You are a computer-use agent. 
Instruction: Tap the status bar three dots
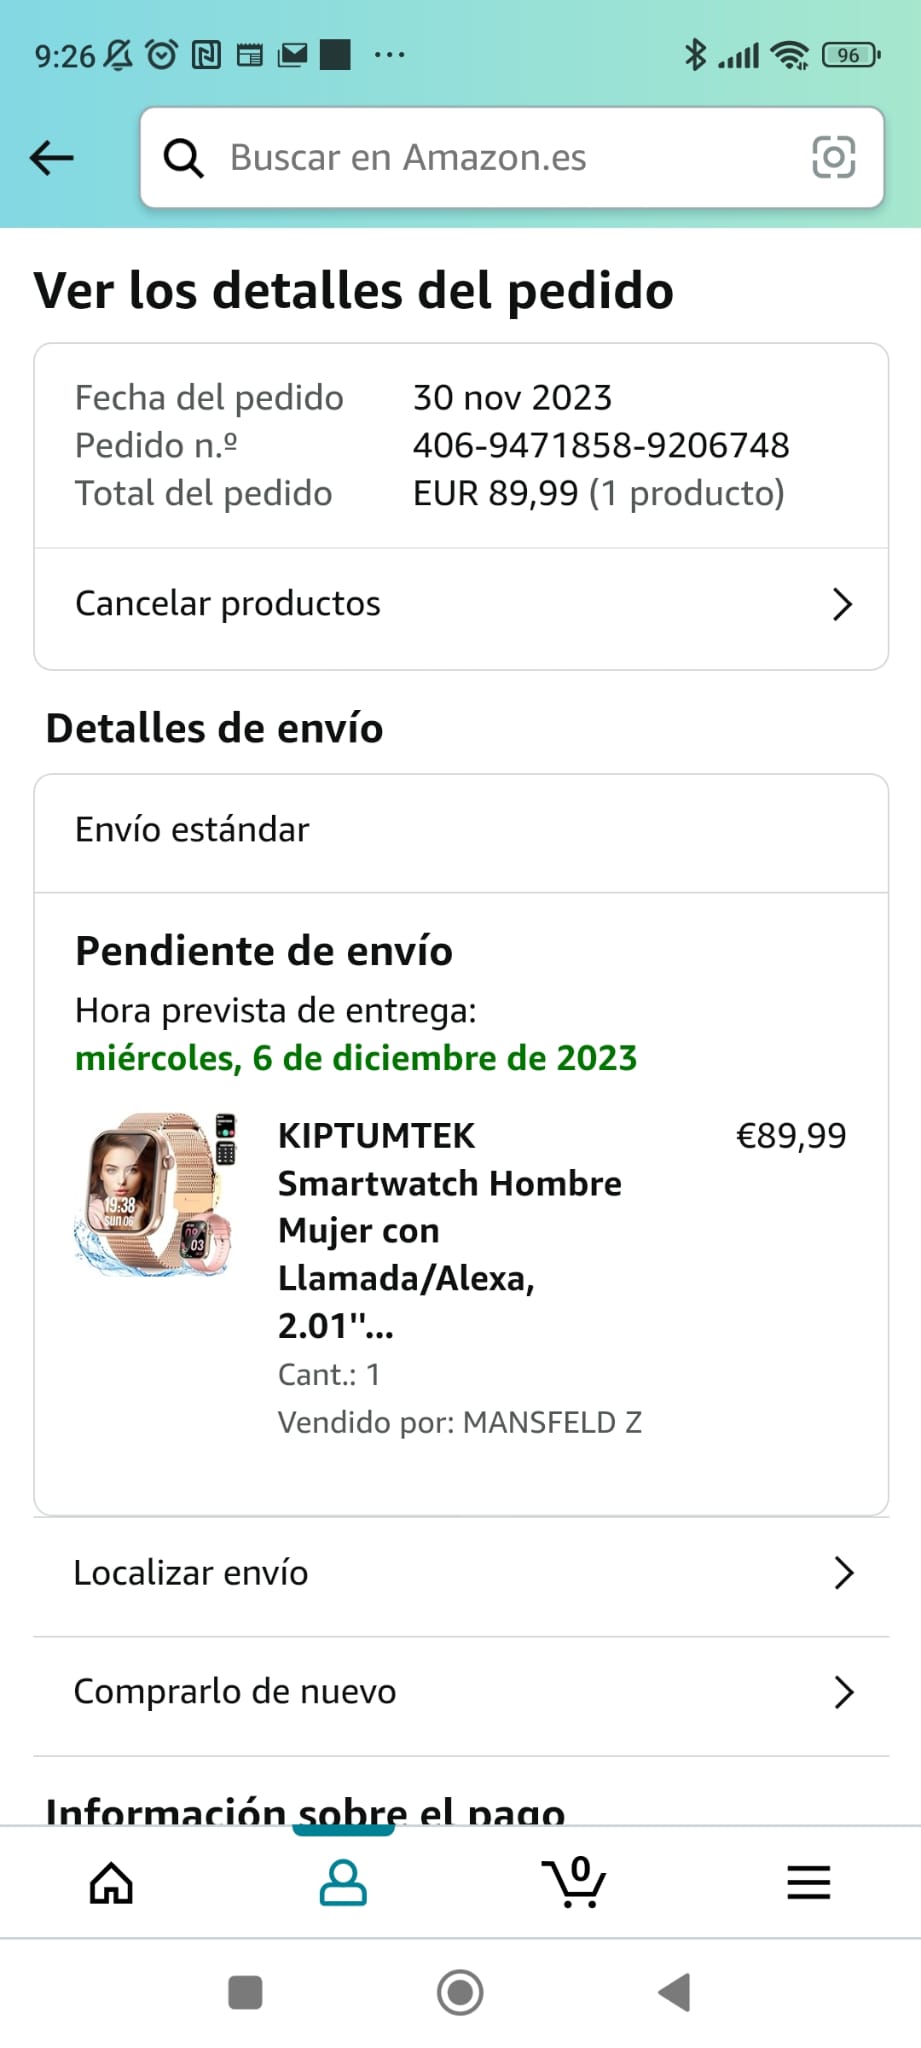click(389, 55)
